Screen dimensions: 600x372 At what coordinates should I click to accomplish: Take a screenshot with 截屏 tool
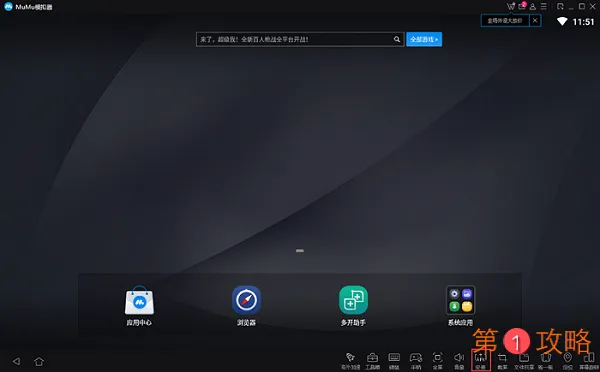point(502,361)
